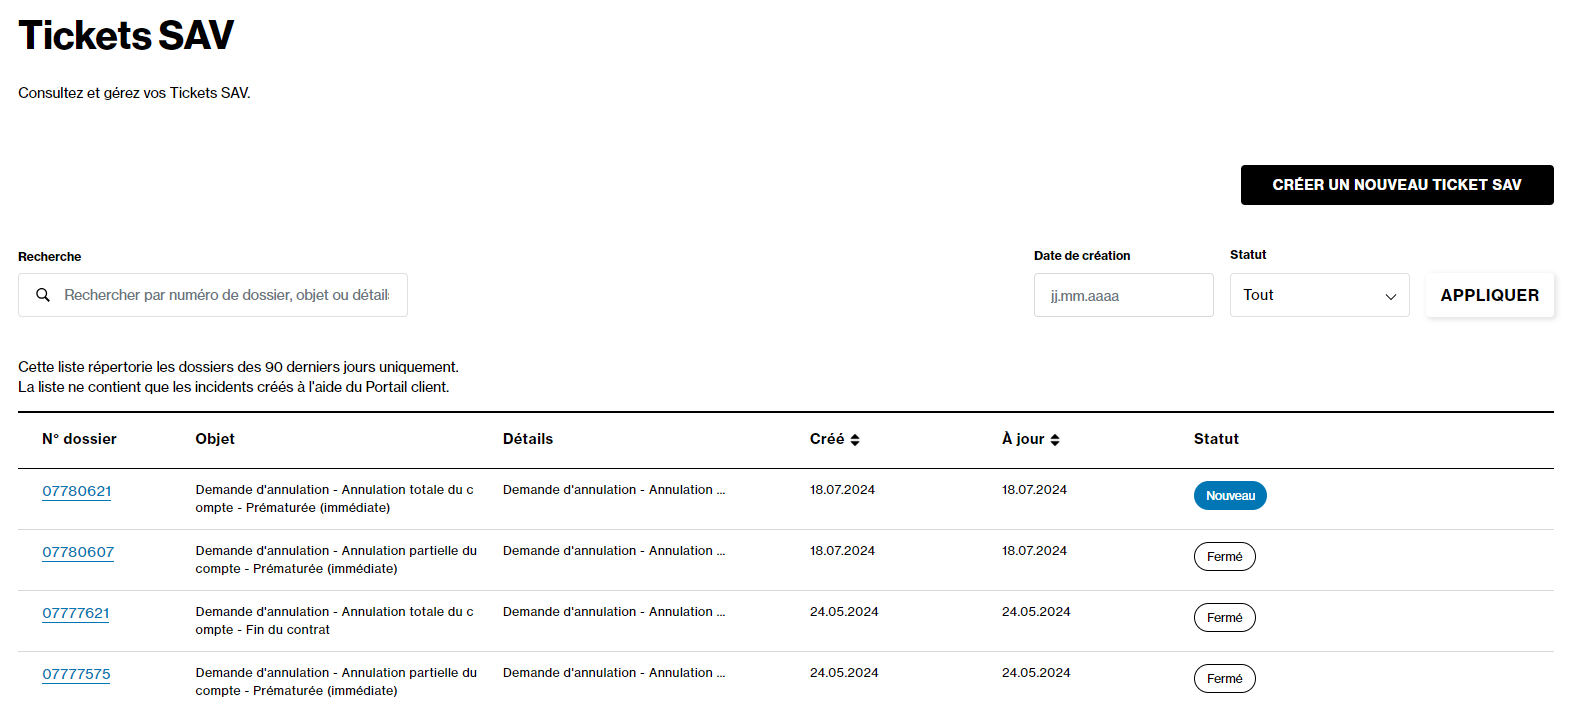Click Détails cell of ticket 07777575
Image resolution: width=1570 pixels, height=708 pixels.
[x=614, y=673]
